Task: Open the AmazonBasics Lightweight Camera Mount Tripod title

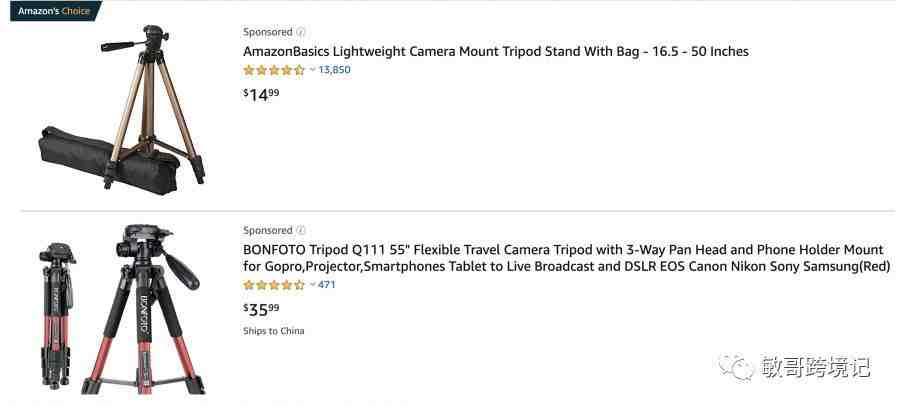Action: click(496, 51)
